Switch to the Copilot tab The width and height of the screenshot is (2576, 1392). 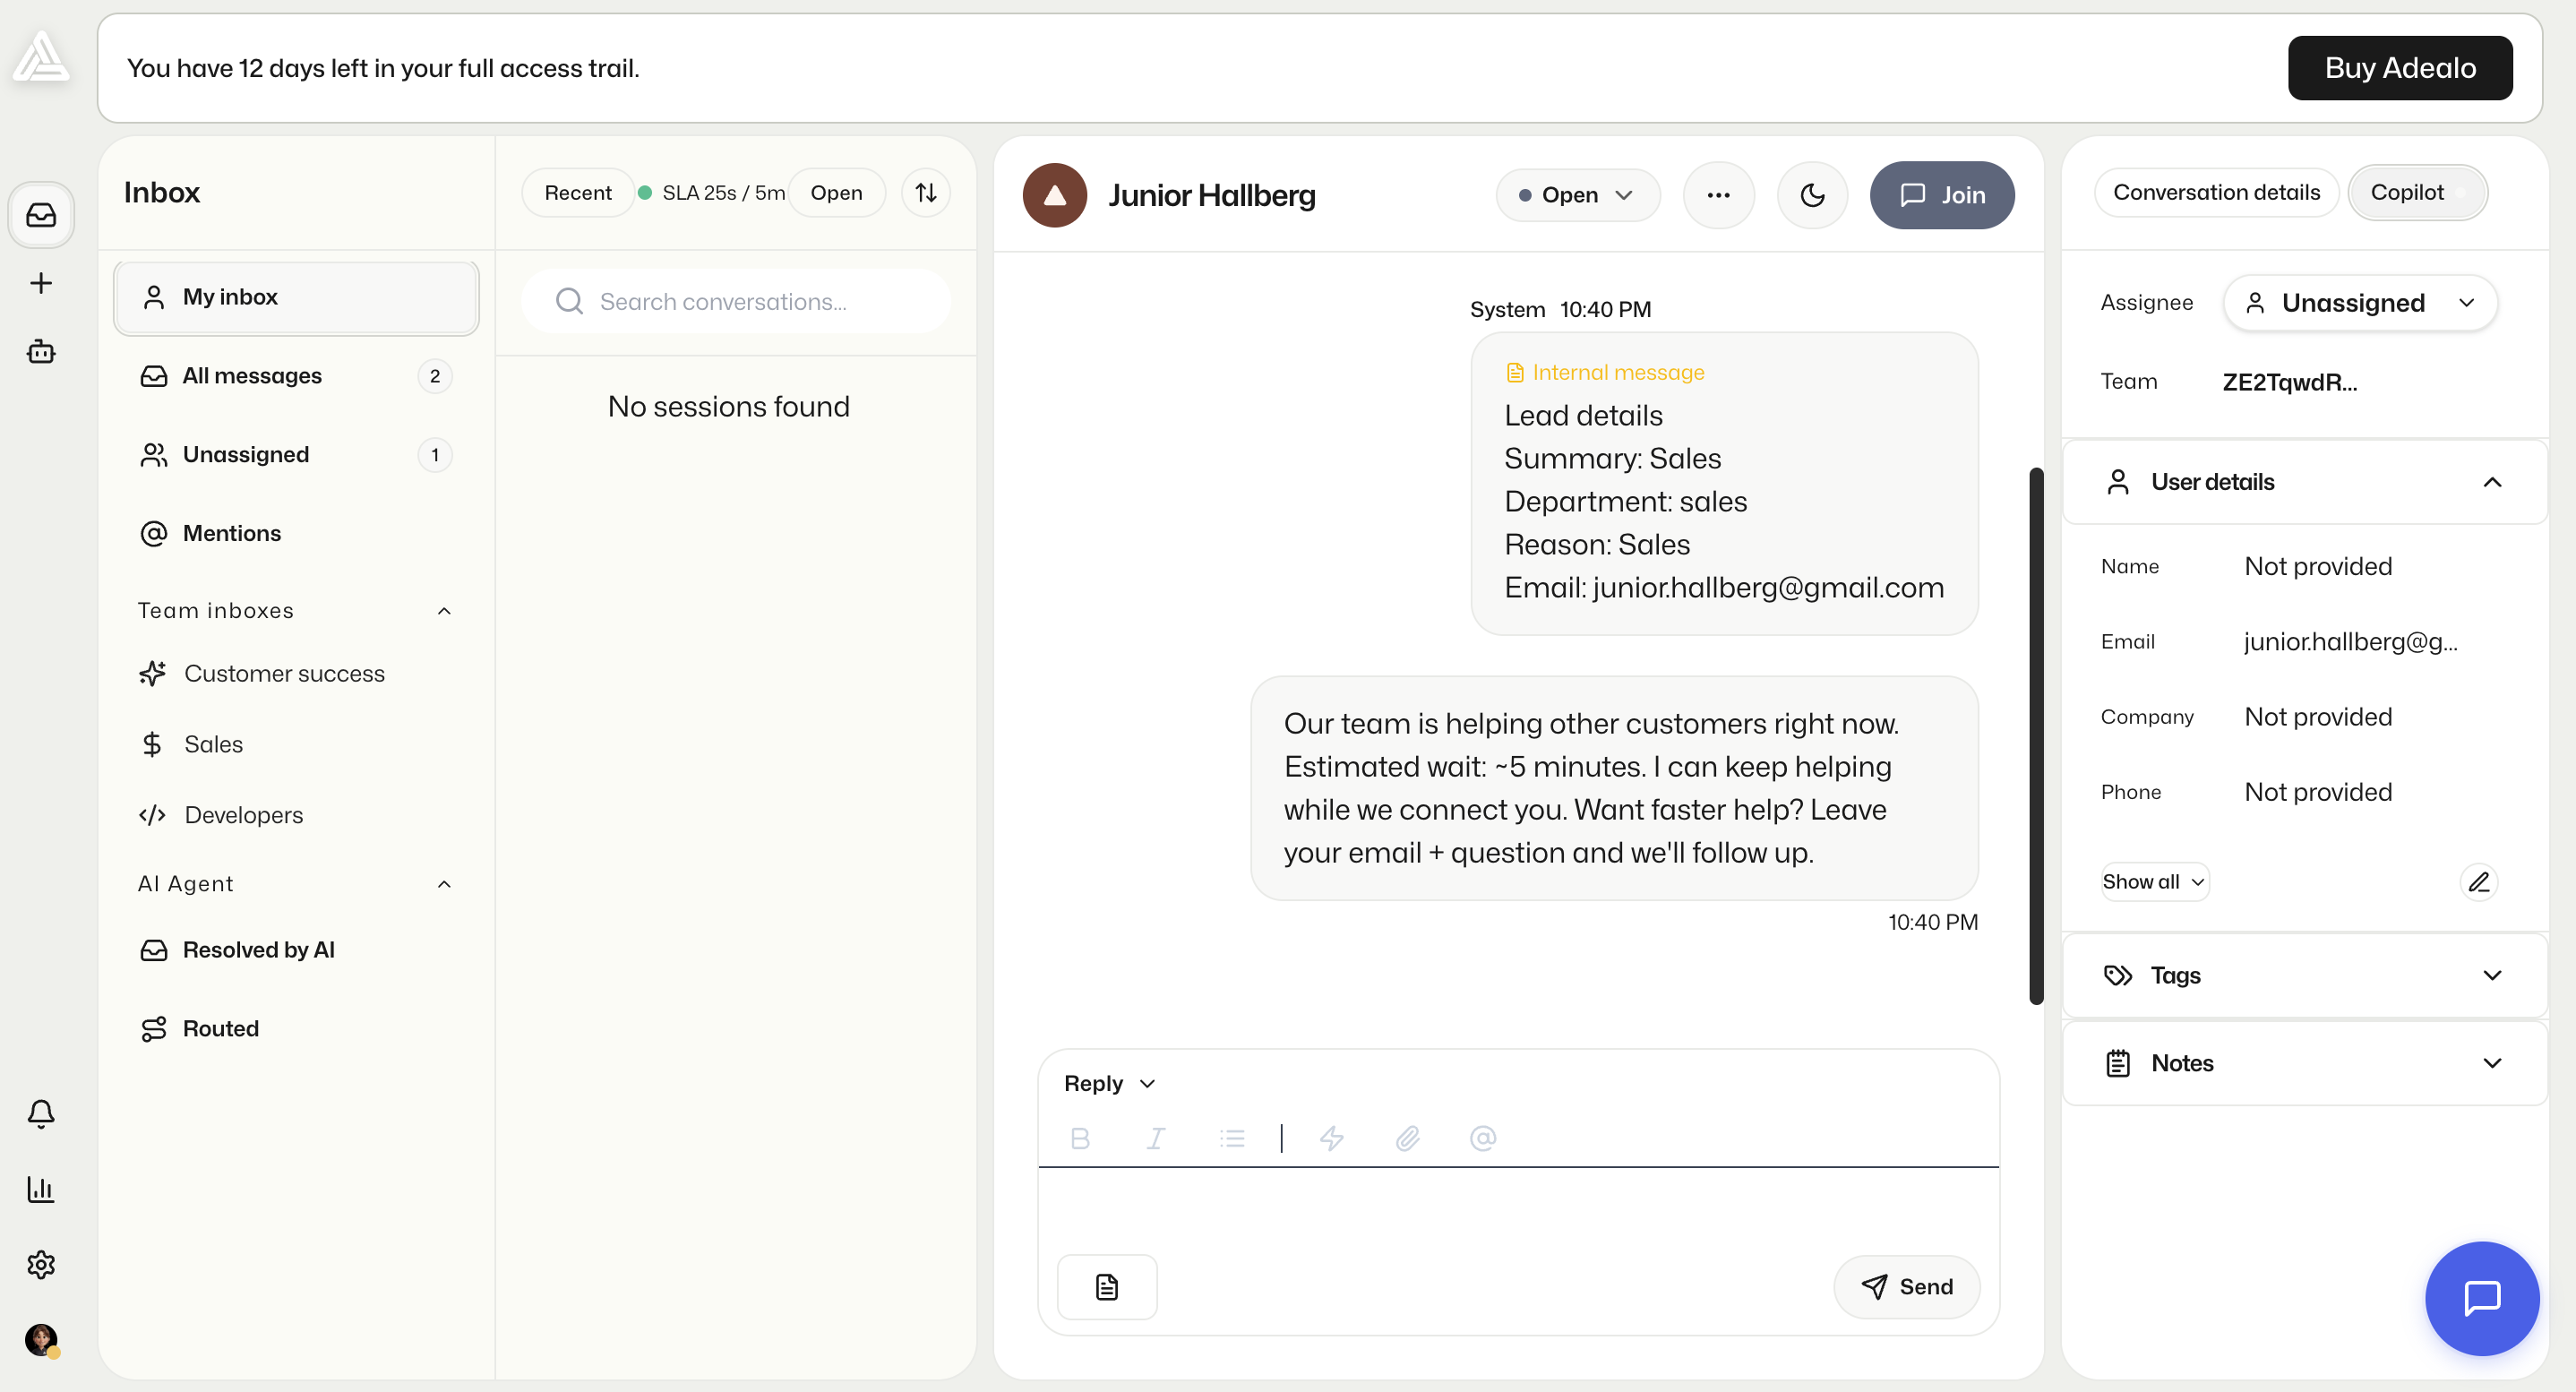pyautogui.click(x=2417, y=192)
